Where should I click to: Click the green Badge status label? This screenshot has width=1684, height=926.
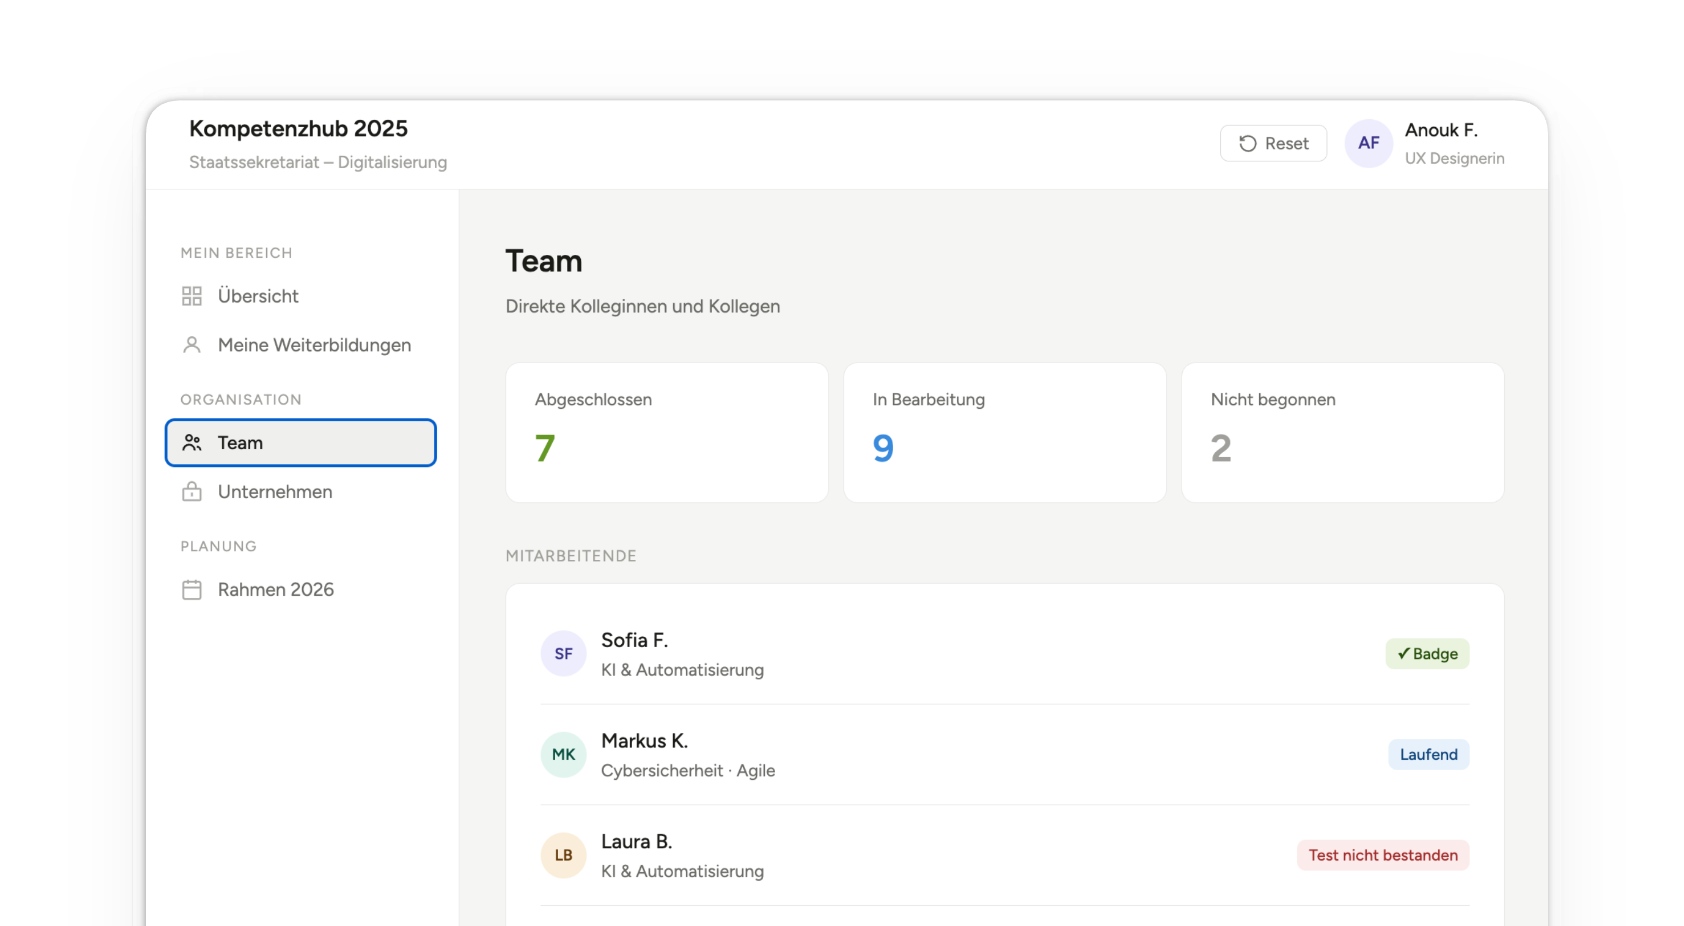(1427, 654)
